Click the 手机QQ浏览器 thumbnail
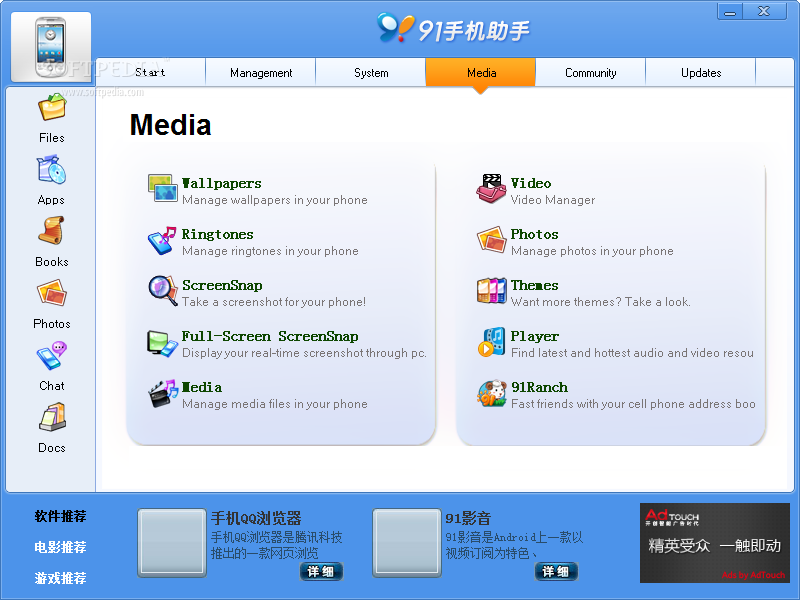 172,543
